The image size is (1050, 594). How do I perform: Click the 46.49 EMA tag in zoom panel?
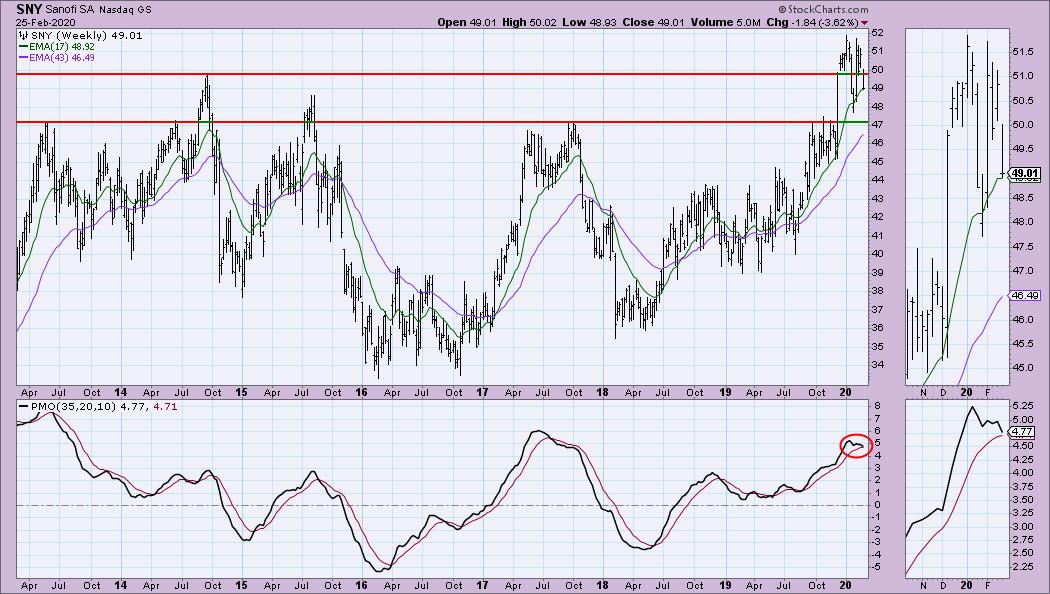pos(1025,295)
